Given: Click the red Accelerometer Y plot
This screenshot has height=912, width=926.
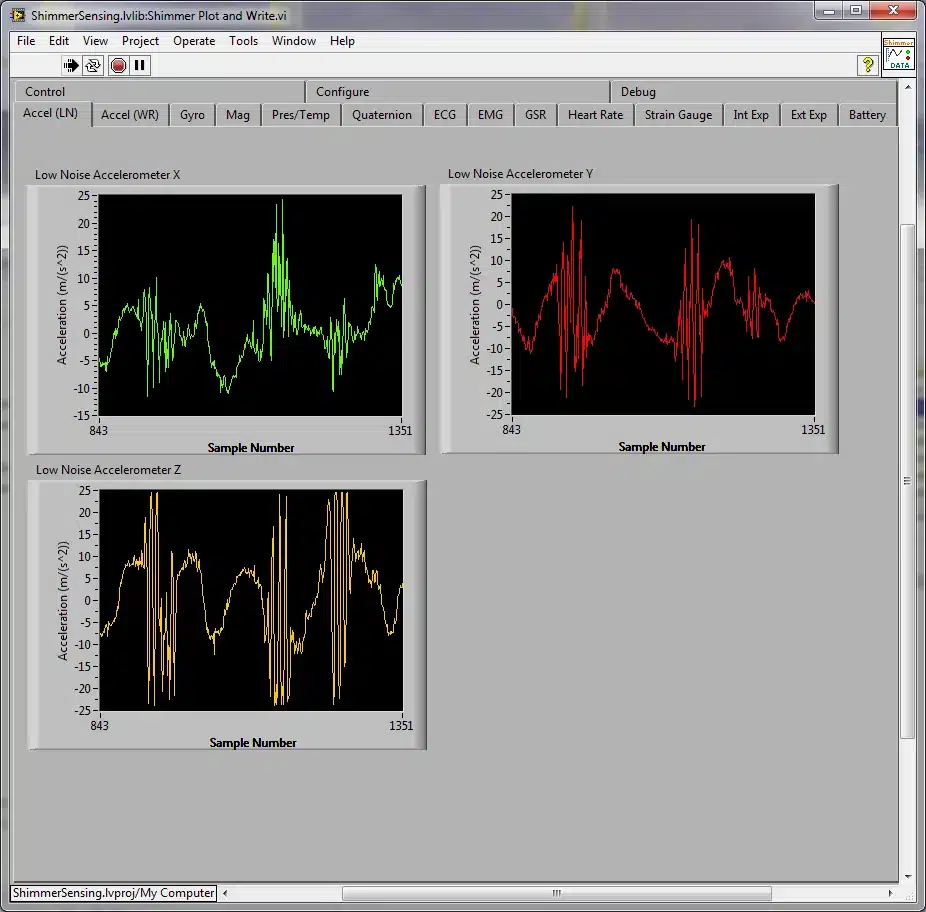Looking at the screenshot, I should [663, 304].
